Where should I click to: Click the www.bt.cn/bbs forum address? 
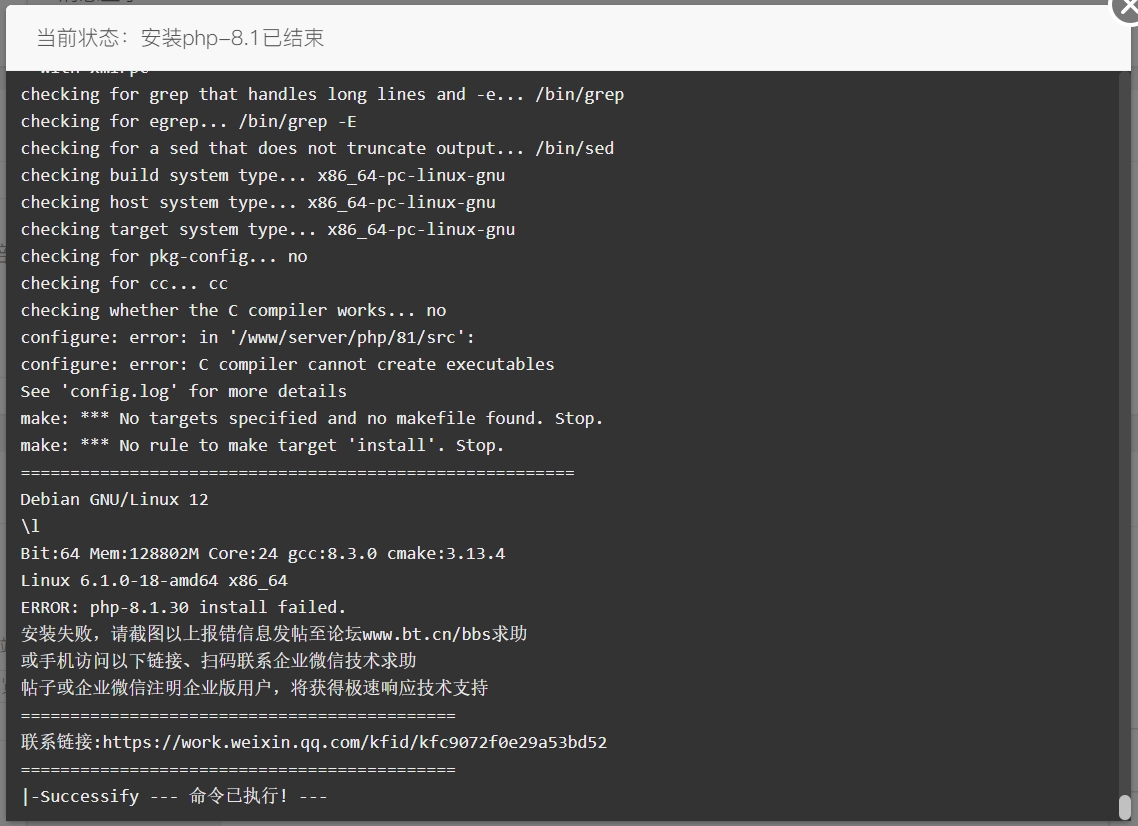427,634
